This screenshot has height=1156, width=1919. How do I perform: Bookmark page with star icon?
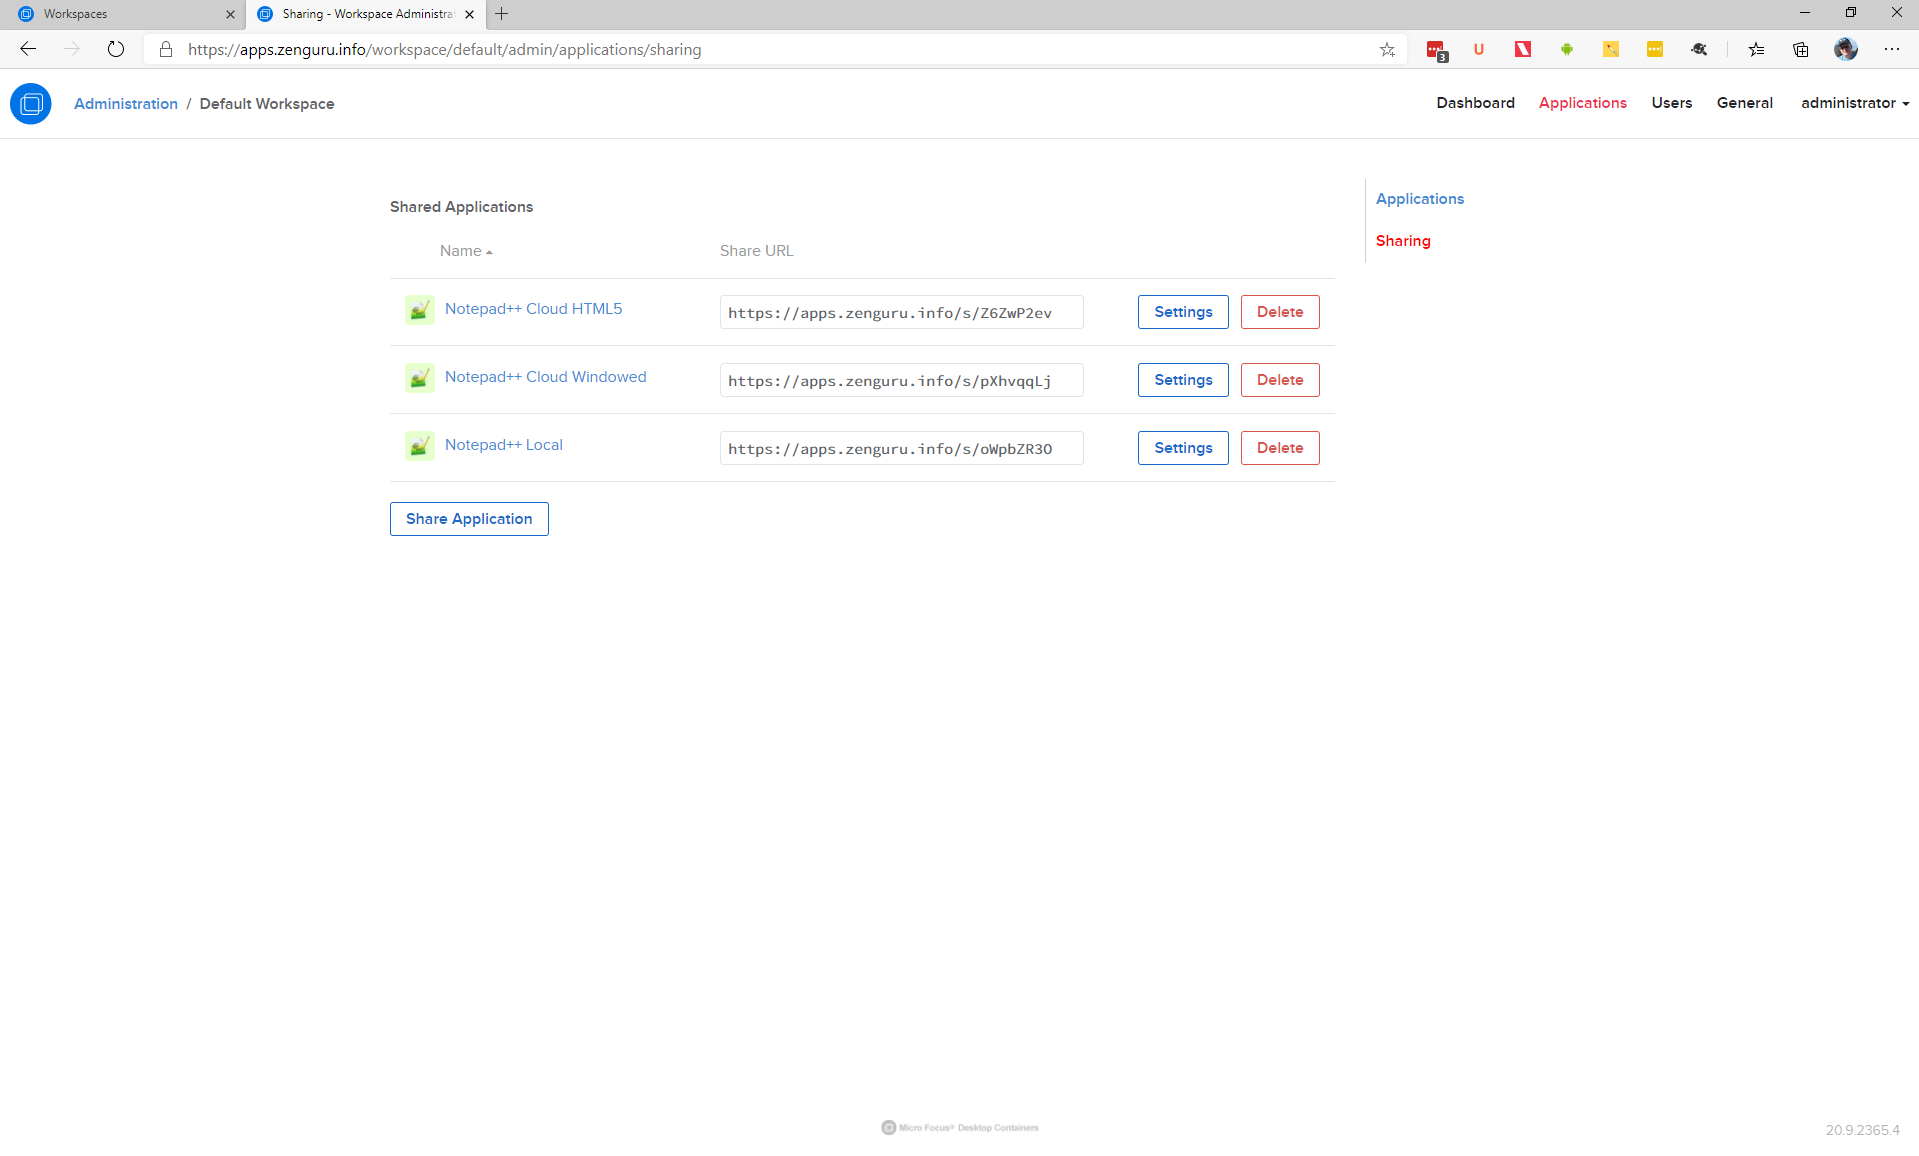[1387, 49]
